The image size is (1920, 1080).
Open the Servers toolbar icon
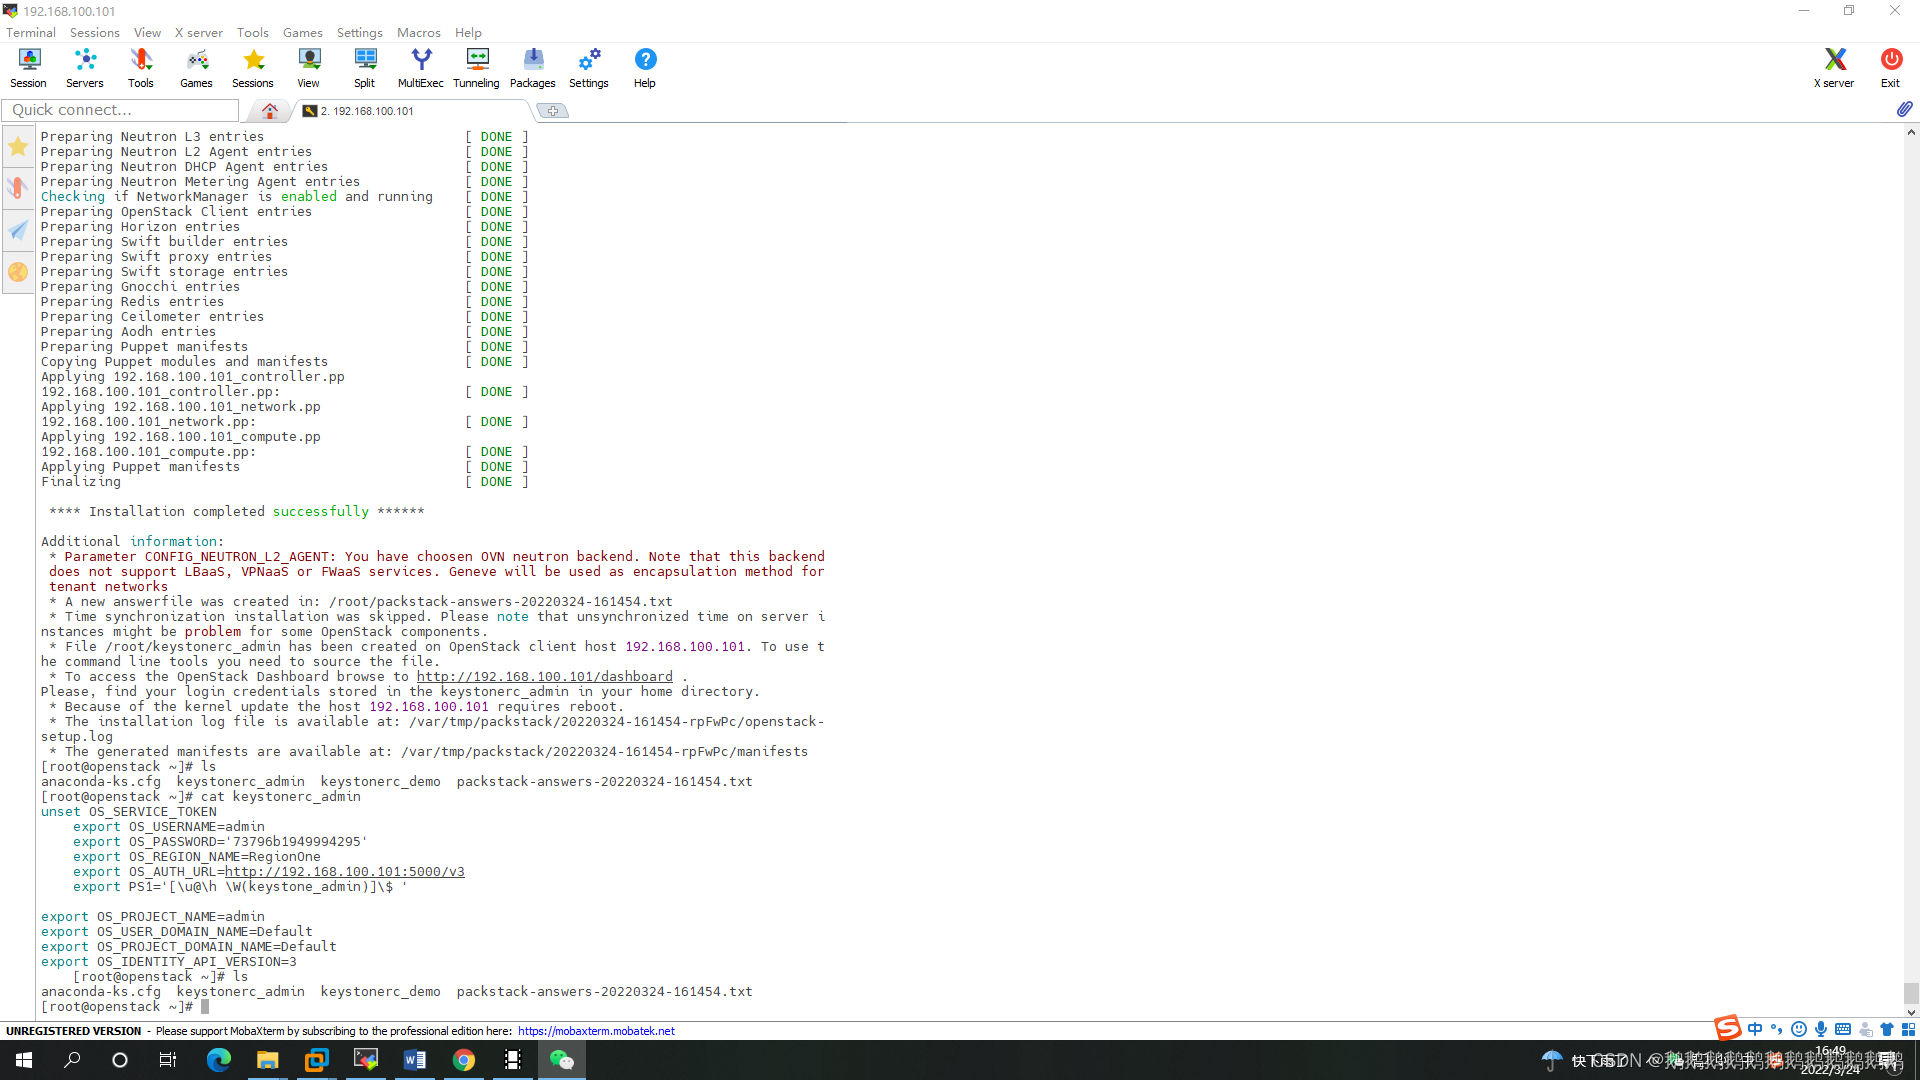click(84, 67)
